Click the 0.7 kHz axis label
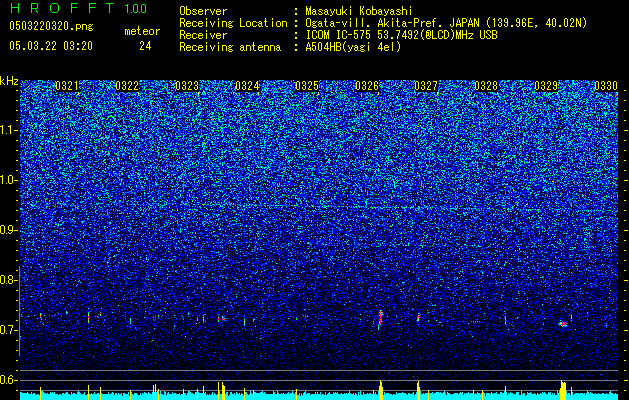Image resolution: width=629 pixels, height=400 pixels. [8, 330]
